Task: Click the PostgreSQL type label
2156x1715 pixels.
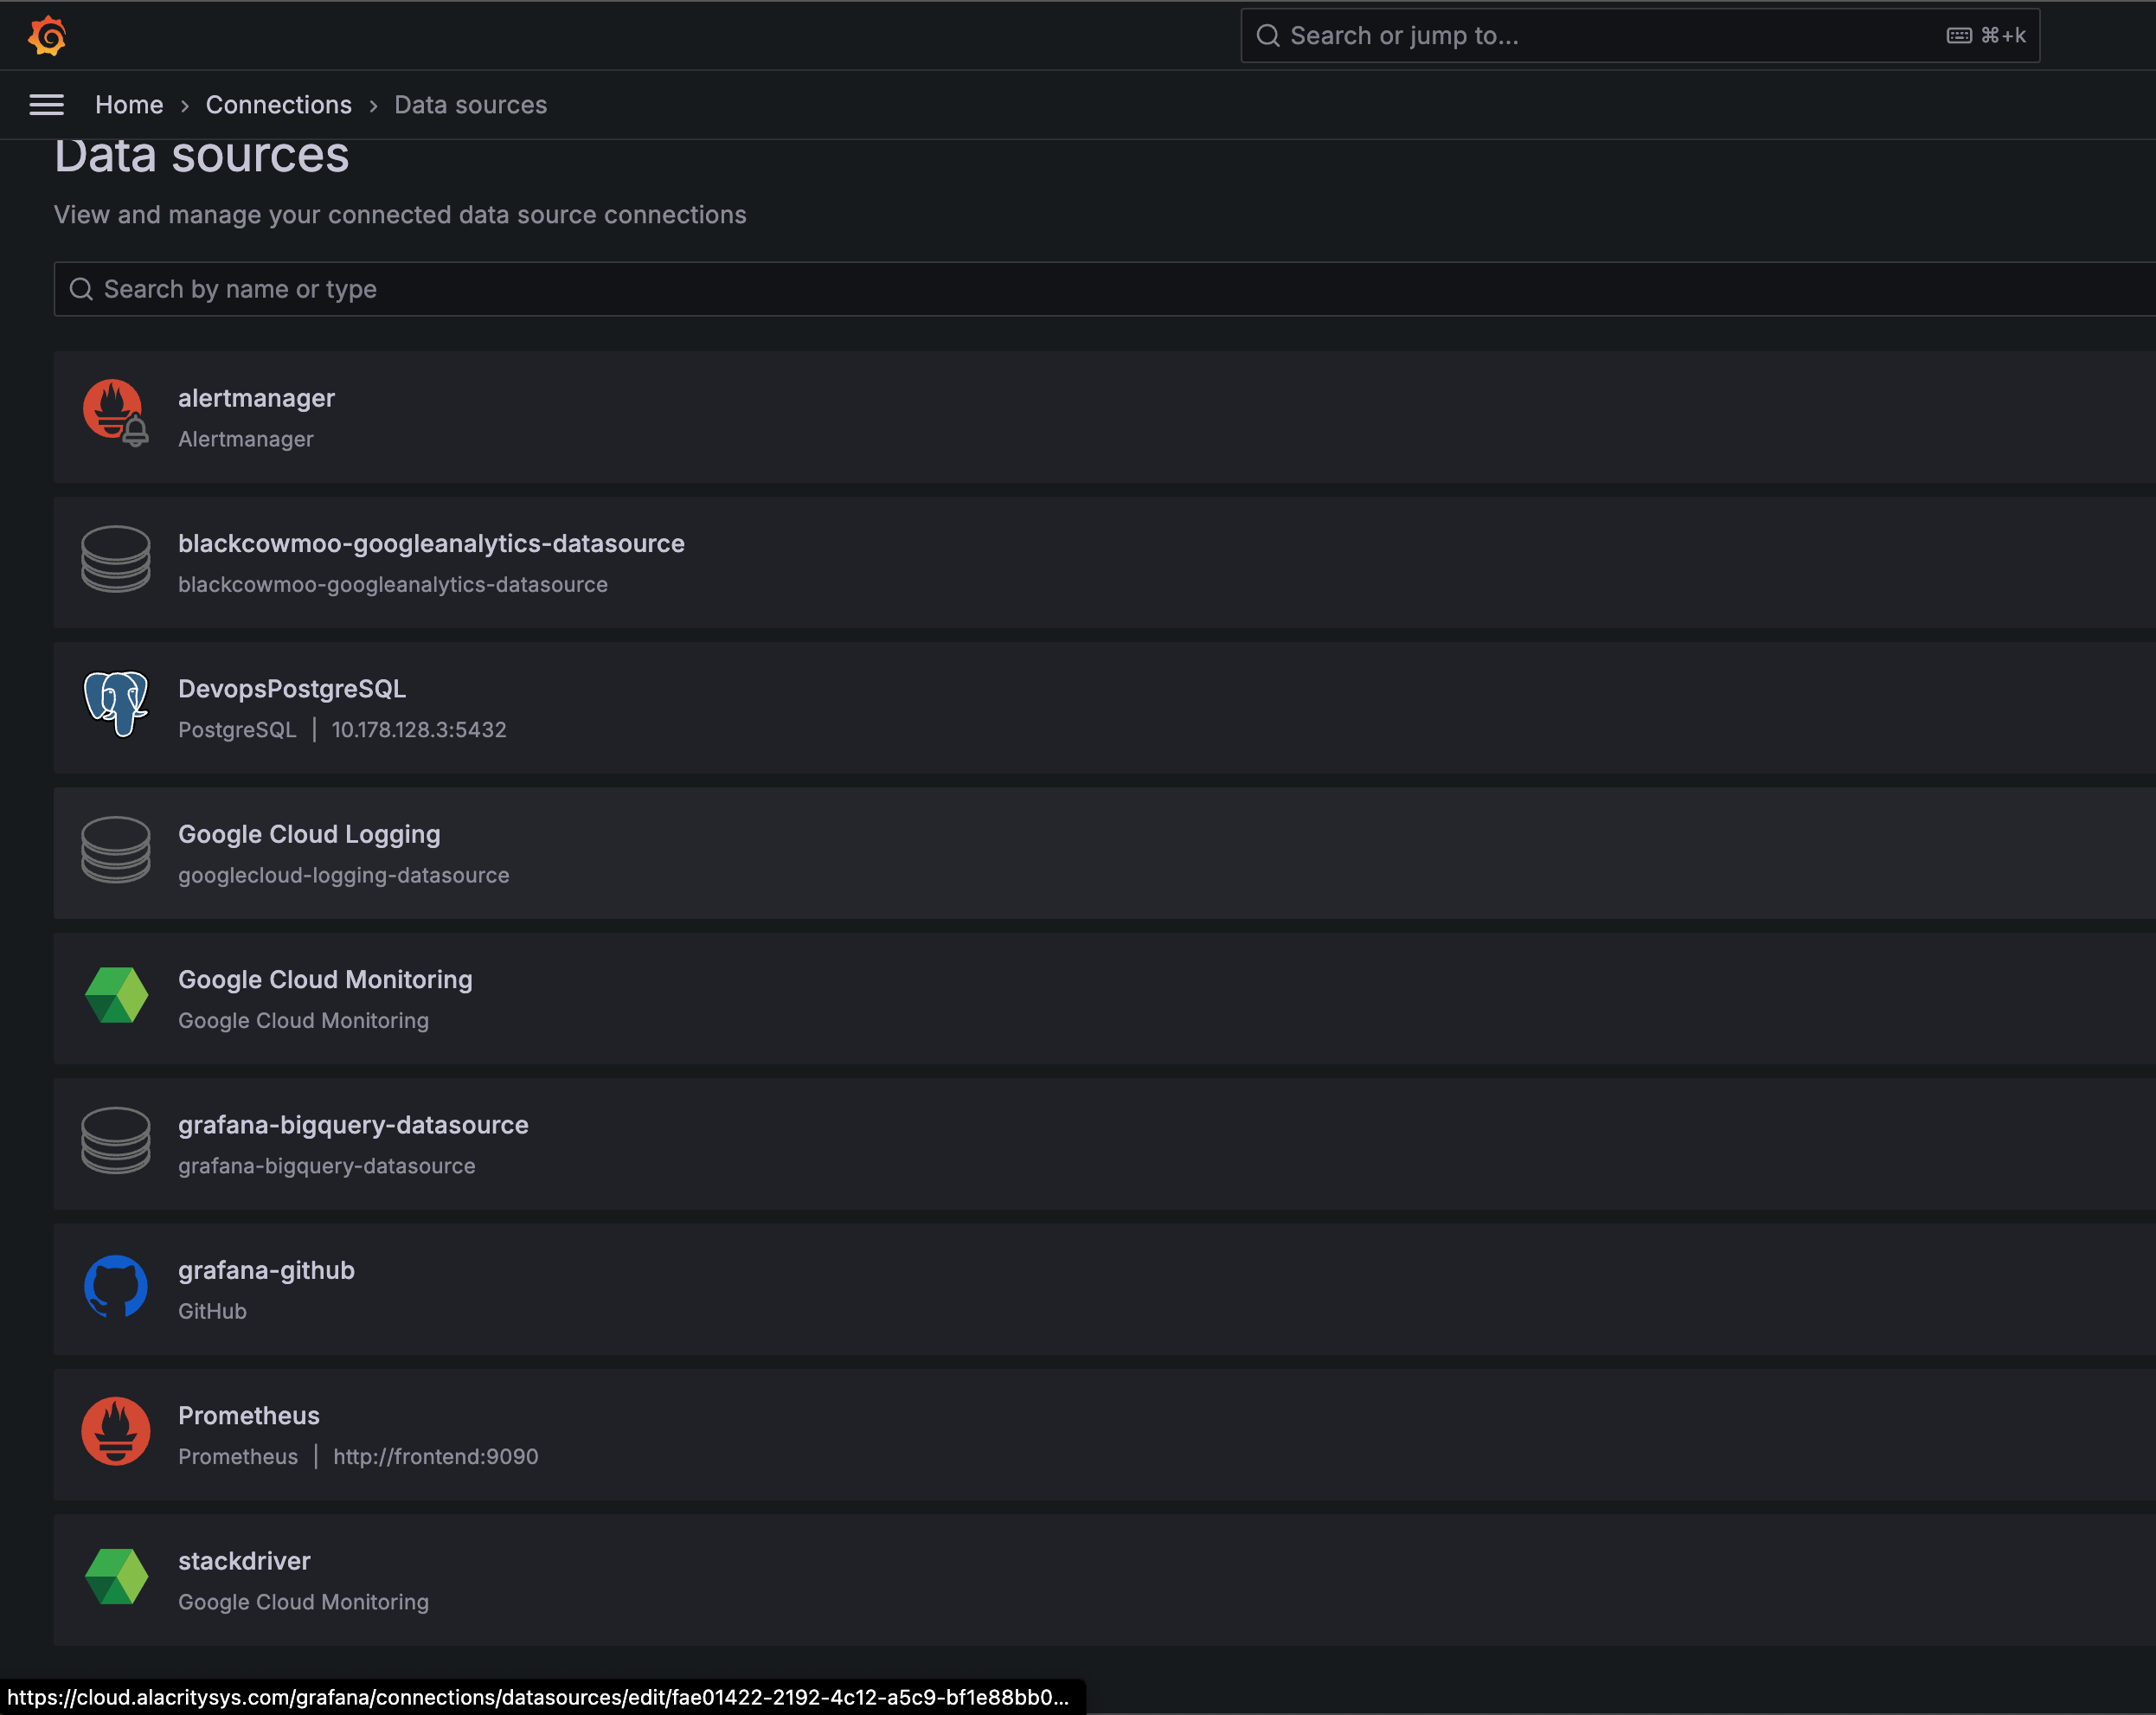Action: [237, 730]
